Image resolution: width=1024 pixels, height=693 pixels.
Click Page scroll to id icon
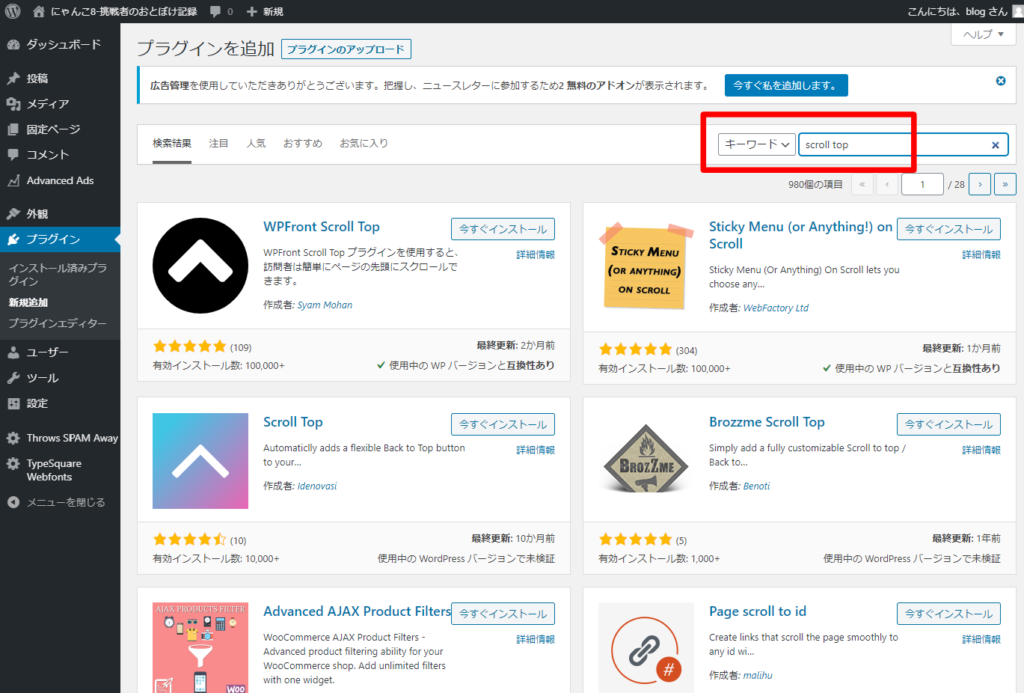pyautogui.click(x=646, y=647)
